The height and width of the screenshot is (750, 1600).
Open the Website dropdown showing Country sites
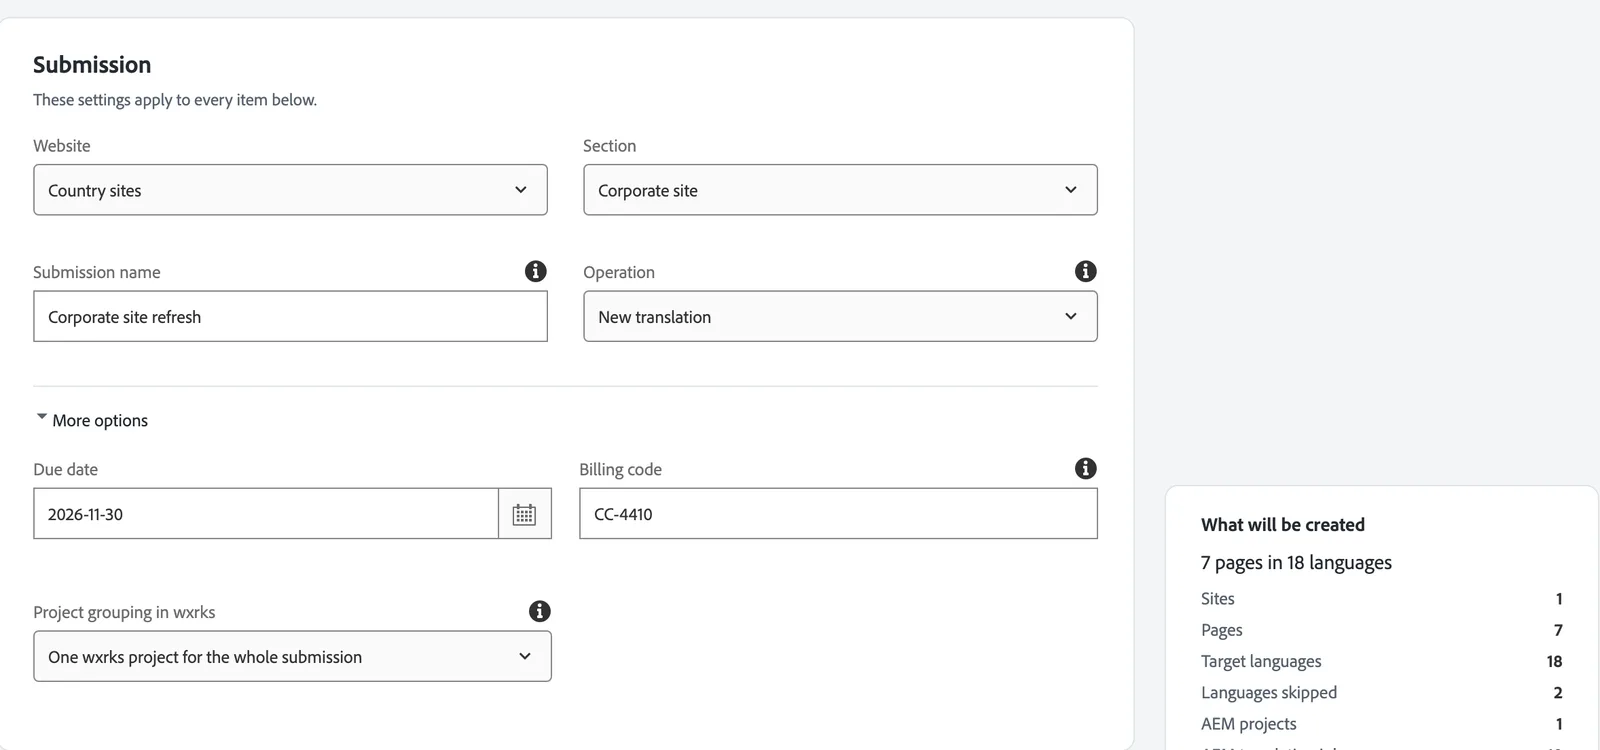pyautogui.click(x=290, y=190)
